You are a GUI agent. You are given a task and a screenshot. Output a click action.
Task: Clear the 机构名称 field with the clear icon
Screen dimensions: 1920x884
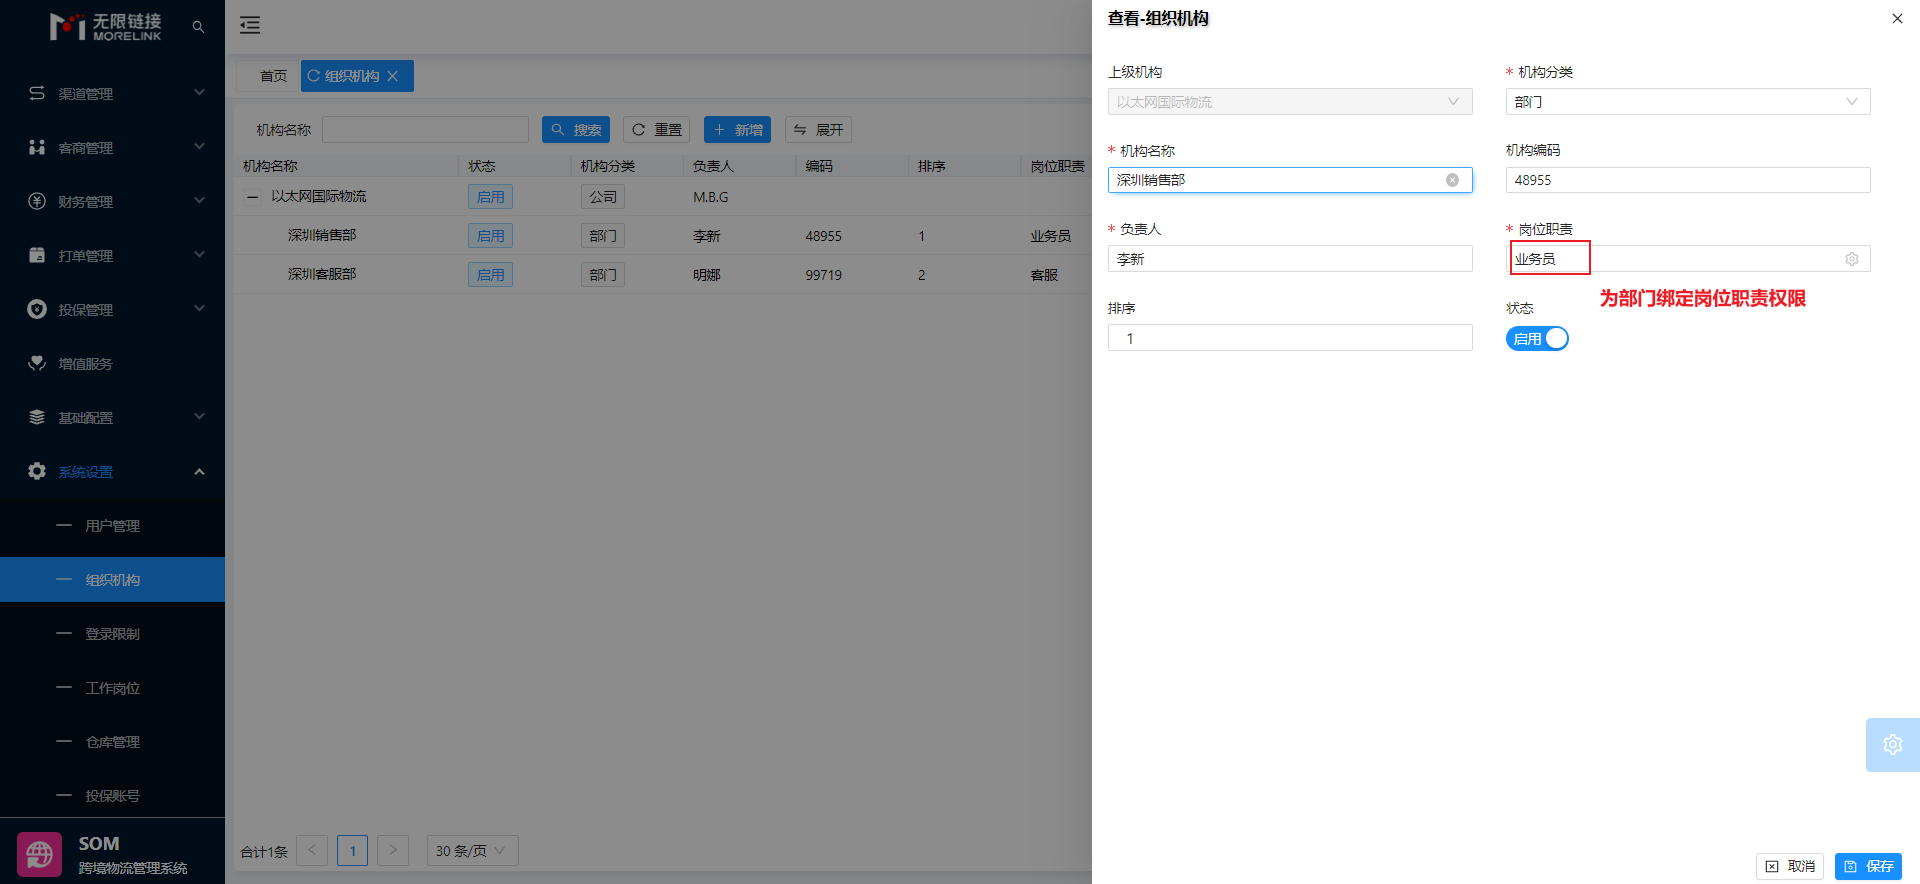tap(1452, 180)
